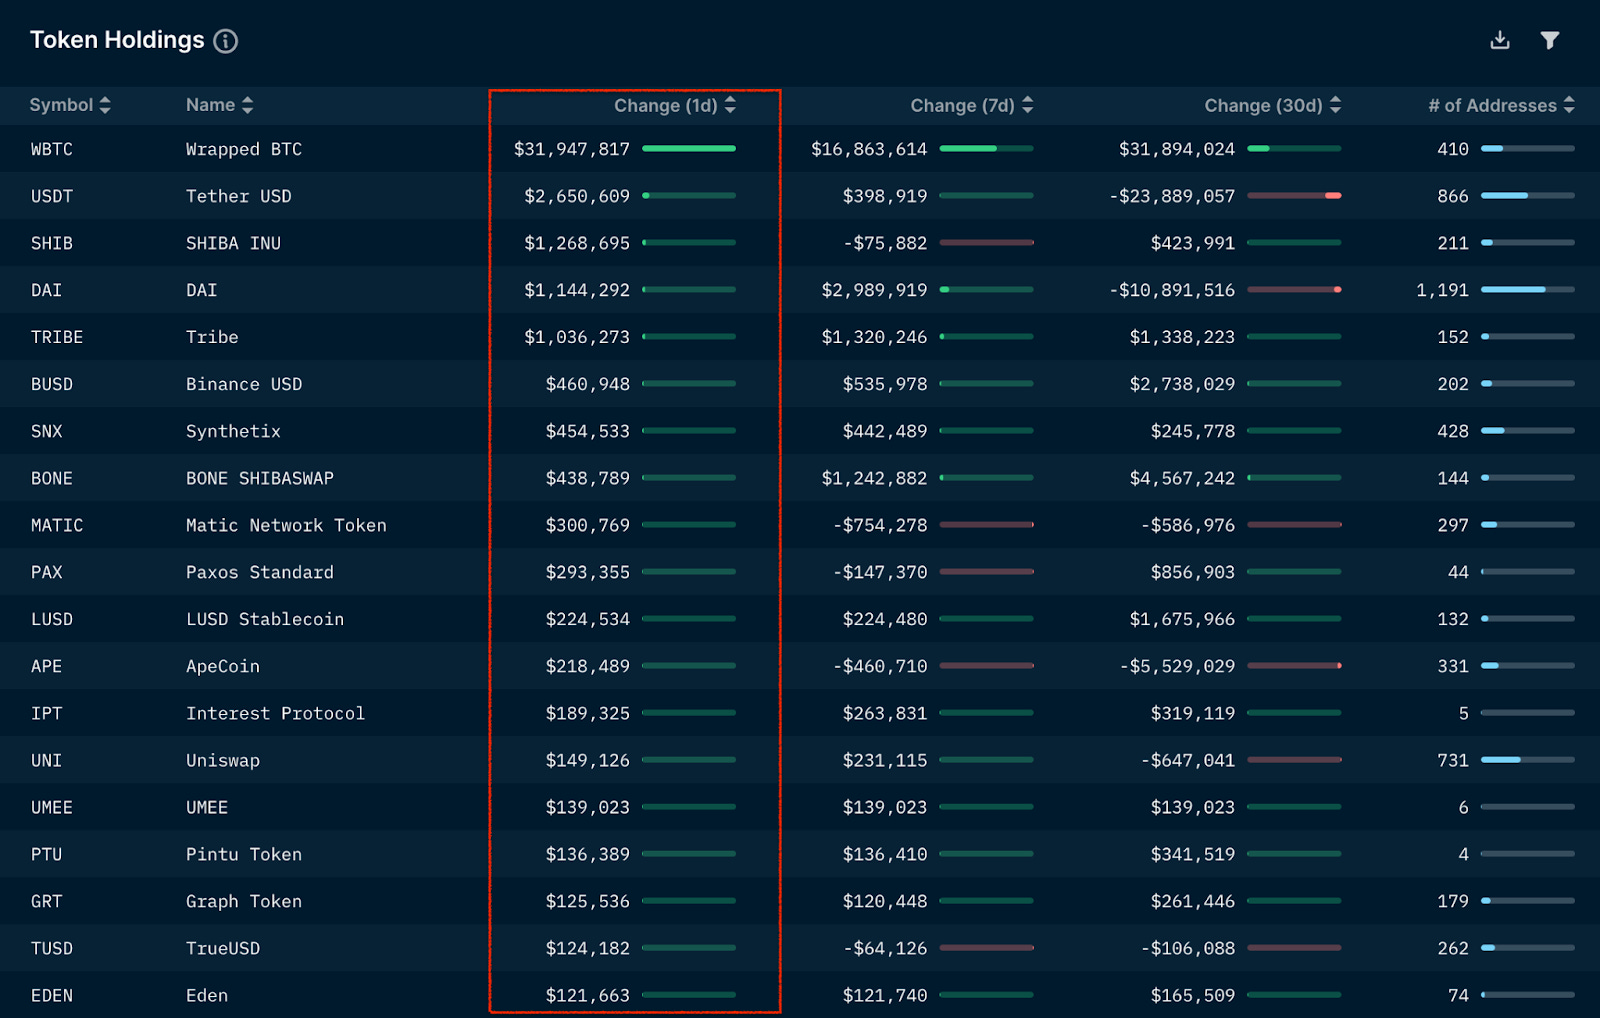This screenshot has height=1018, width=1600.
Task: Click GRT address count 179
Action: pos(1453,901)
